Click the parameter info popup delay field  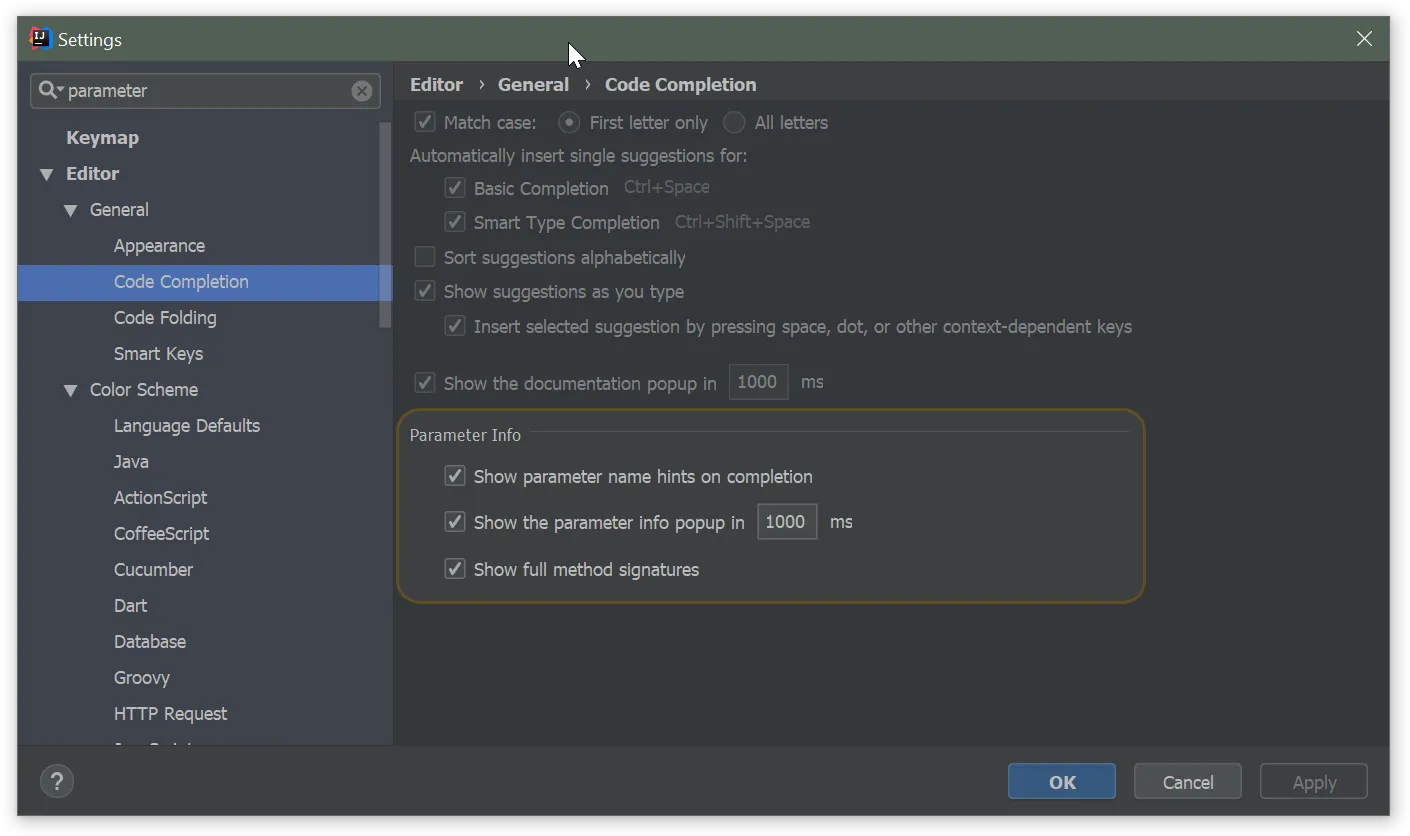tap(786, 522)
